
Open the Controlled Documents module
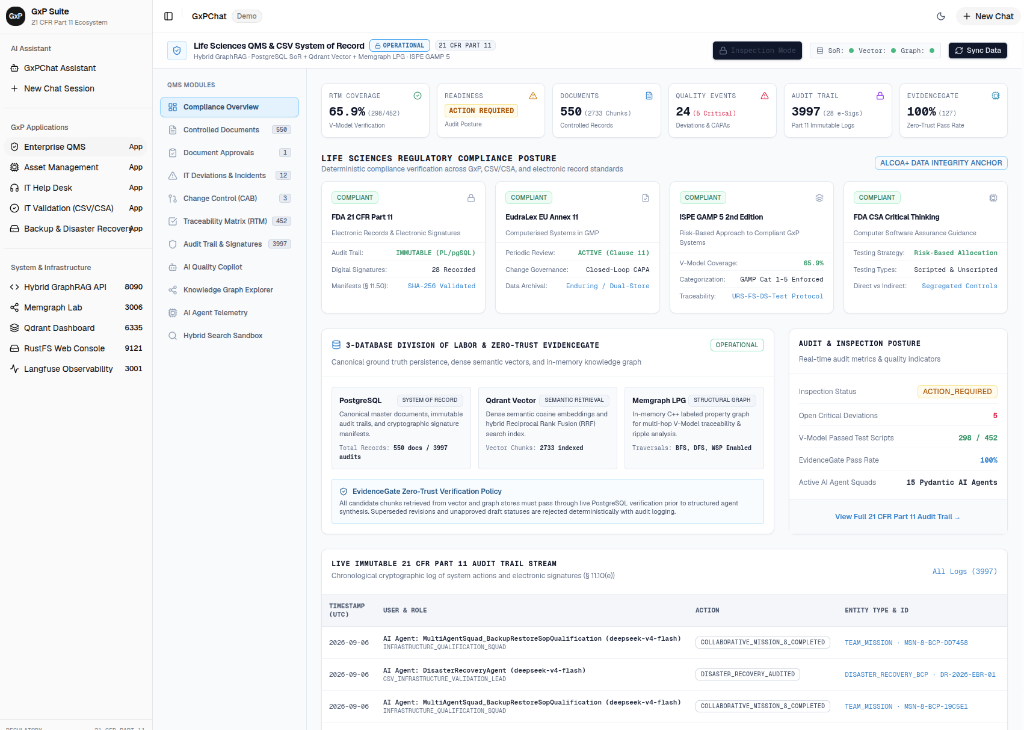click(x=229, y=130)
